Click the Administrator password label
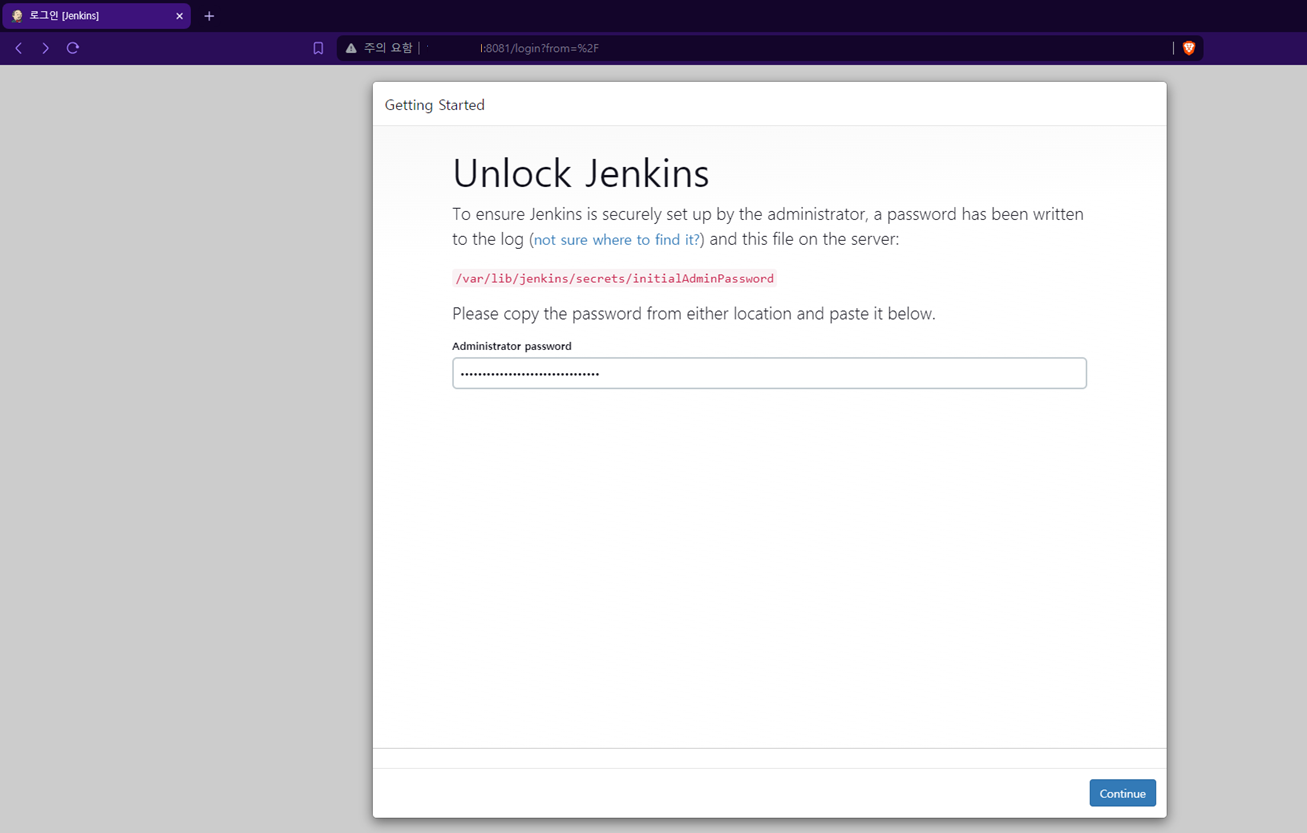1307x833 pixels. (x=512, y=346)
